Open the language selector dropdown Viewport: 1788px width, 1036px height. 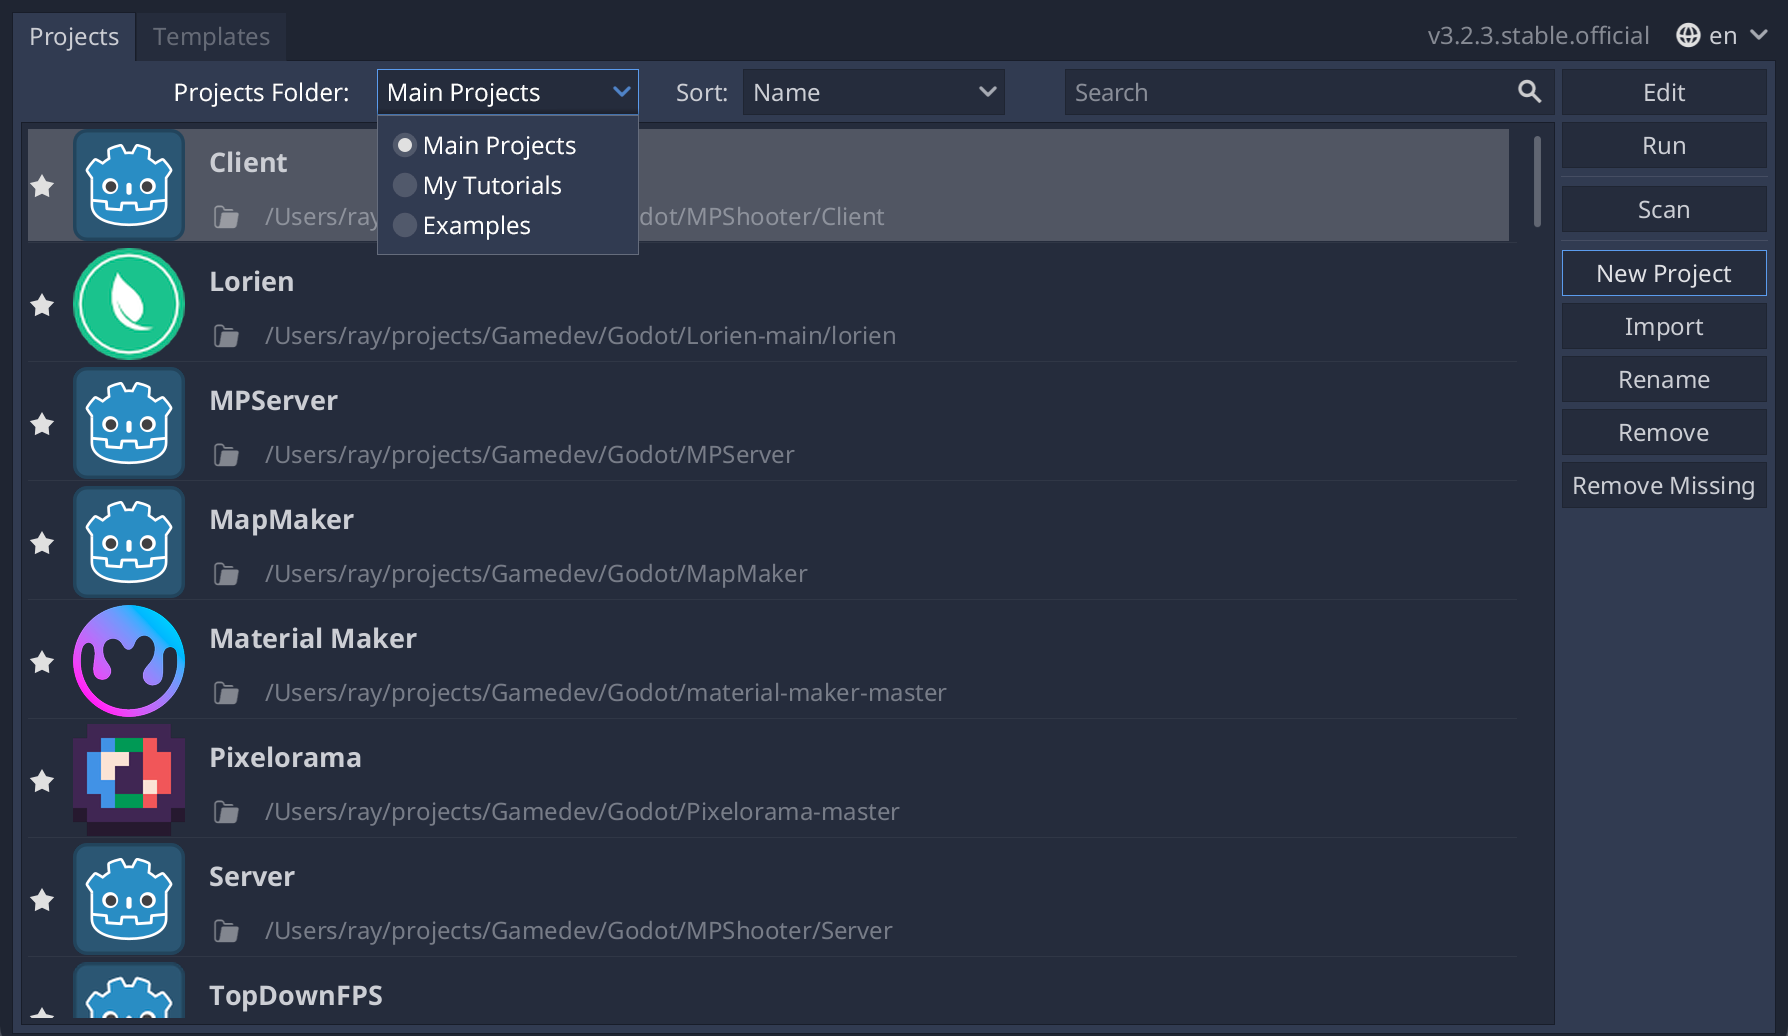[x=1722, y=34]
